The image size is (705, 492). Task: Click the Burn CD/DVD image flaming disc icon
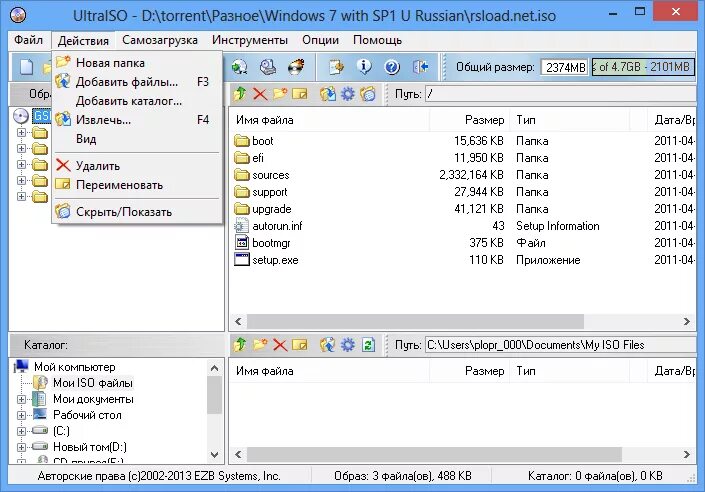[296, 67]
